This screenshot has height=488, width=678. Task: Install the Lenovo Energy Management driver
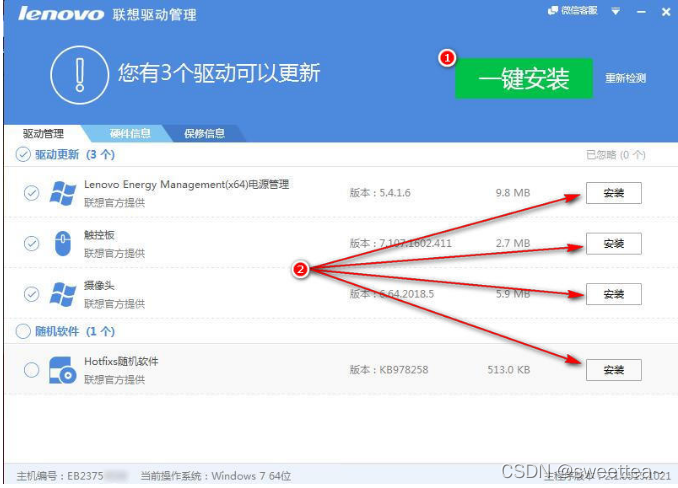tap(614, 193)
